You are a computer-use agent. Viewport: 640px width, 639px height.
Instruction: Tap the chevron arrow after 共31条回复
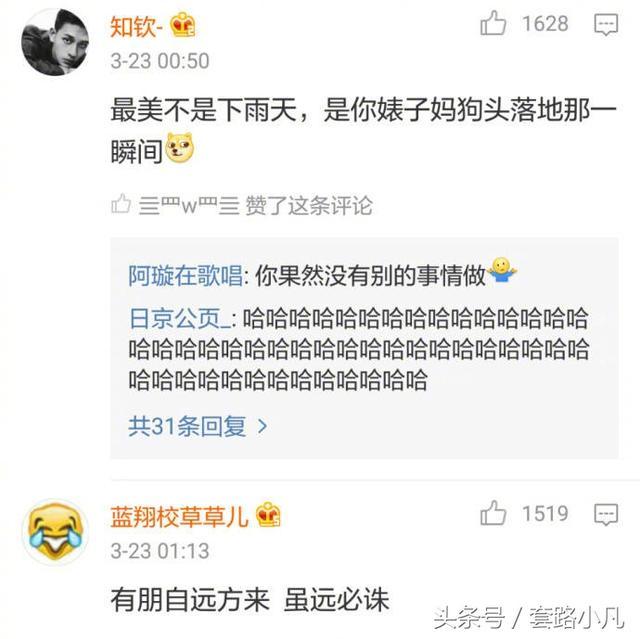263,427
